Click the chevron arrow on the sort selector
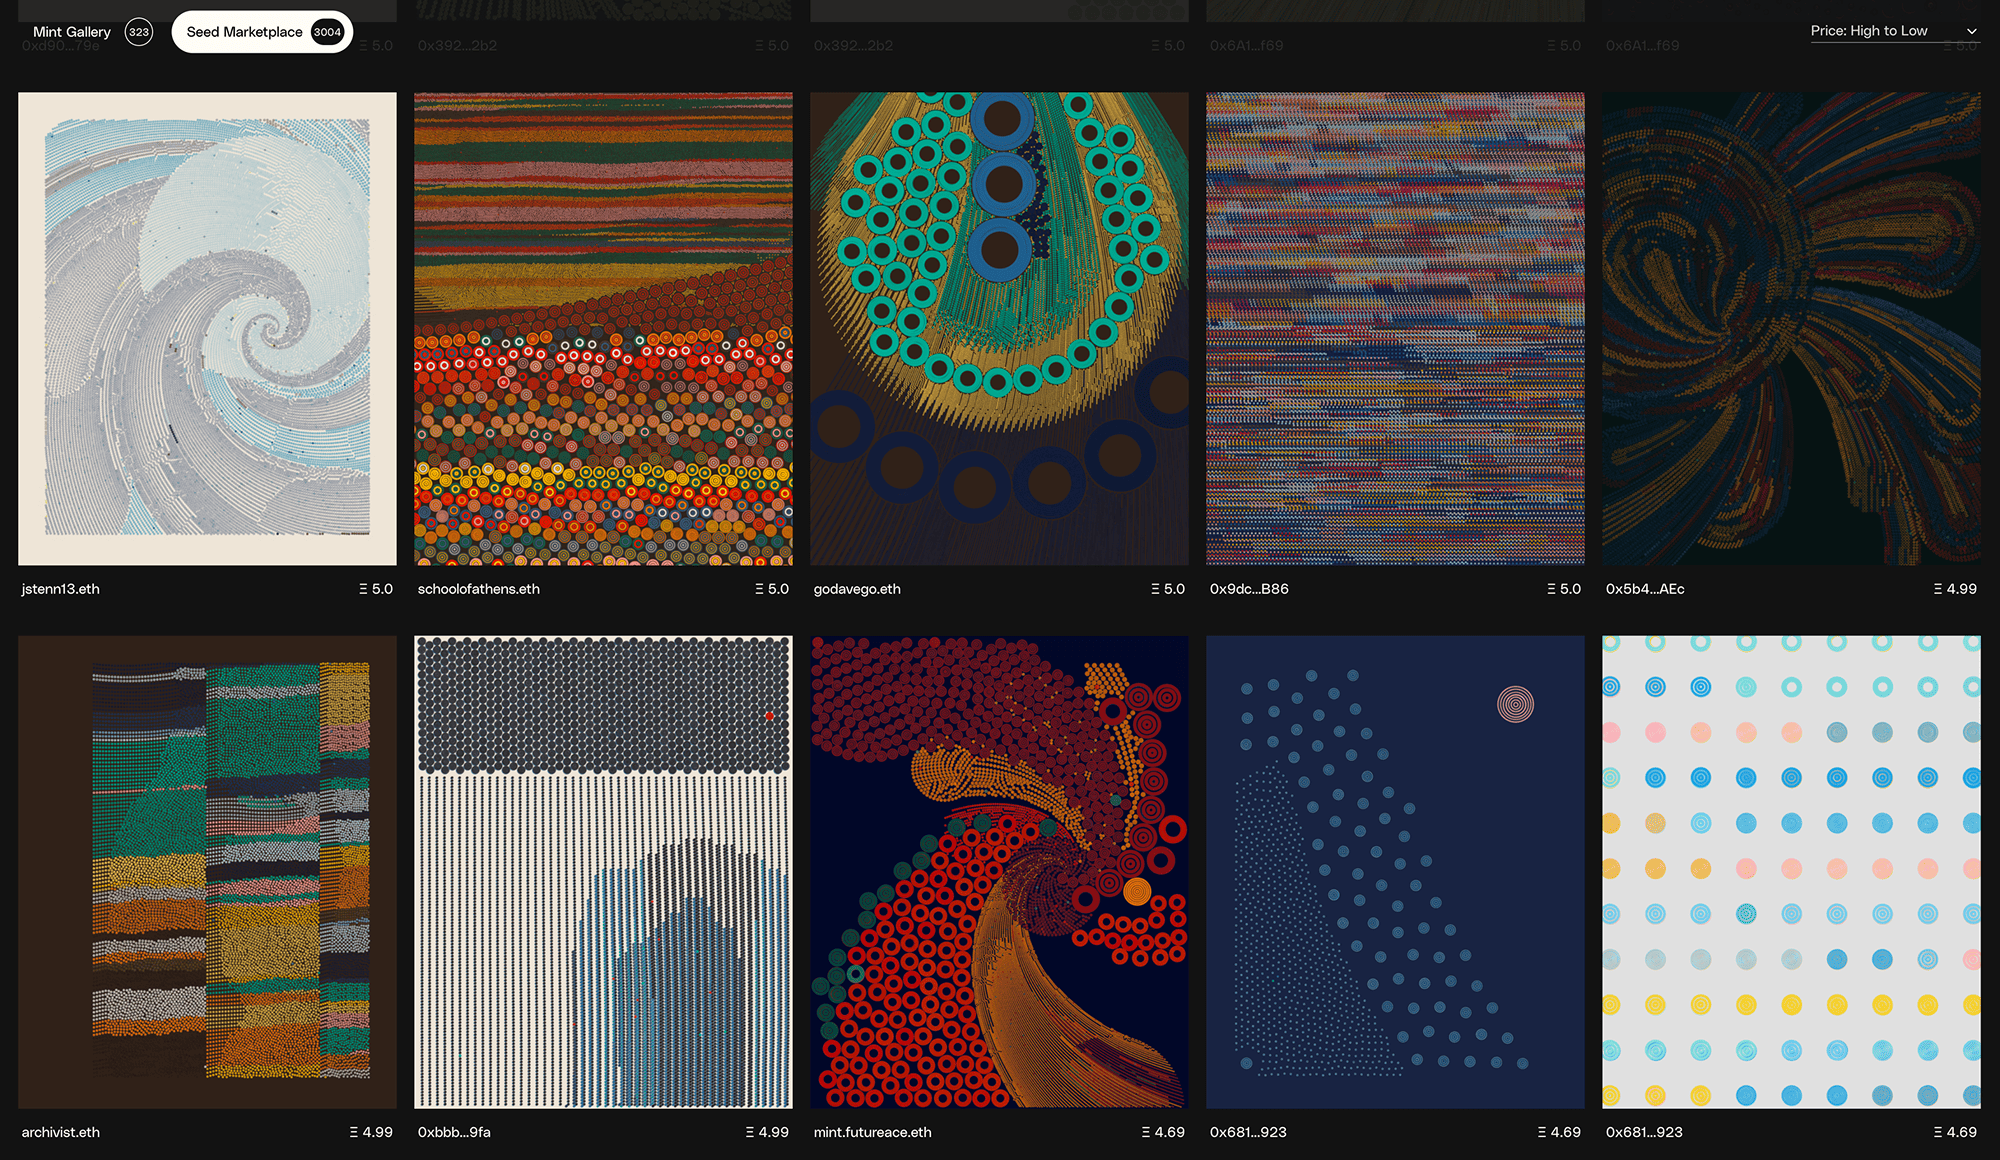This screenshot has height=1160, width=2000. (1972, 31)
